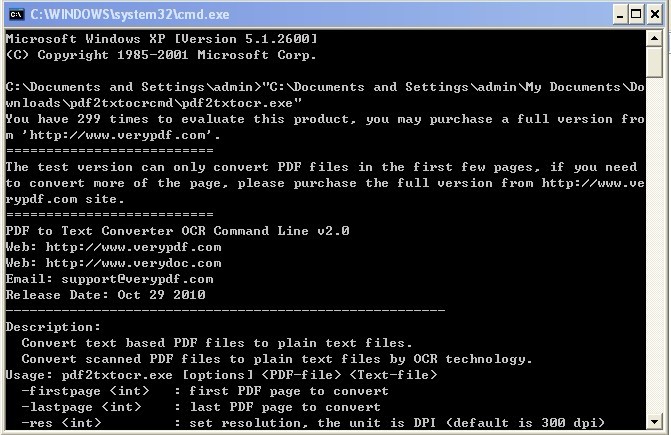The width and height of the screenshot is (671, 435).
Task: Click the http://www.verydoc.com web address
Action: (x=134, y=263)
